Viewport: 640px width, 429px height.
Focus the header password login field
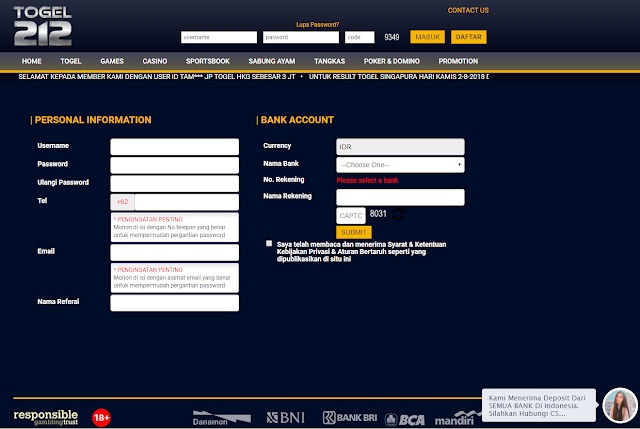tap(301, 37)
